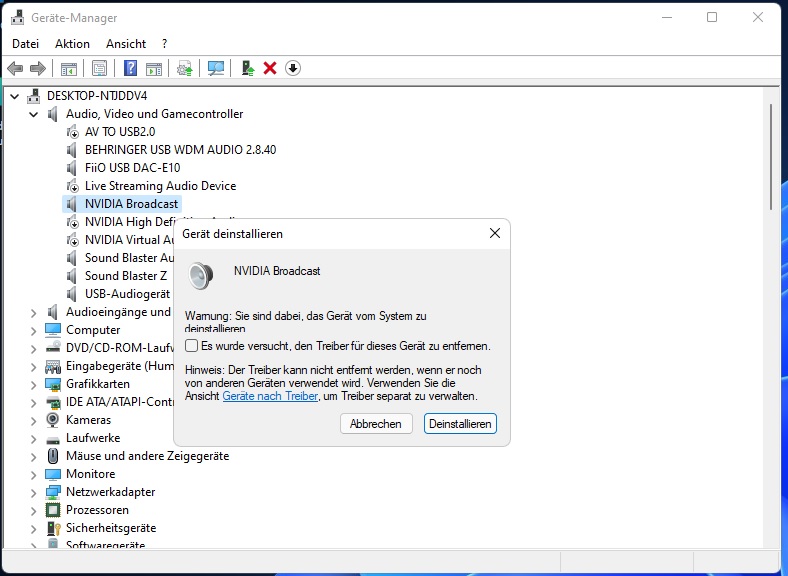The width and height of the screenshot is (788, 576).
Task: Expand the Sicherheitsgeräte category
Action: pos(34,529)
